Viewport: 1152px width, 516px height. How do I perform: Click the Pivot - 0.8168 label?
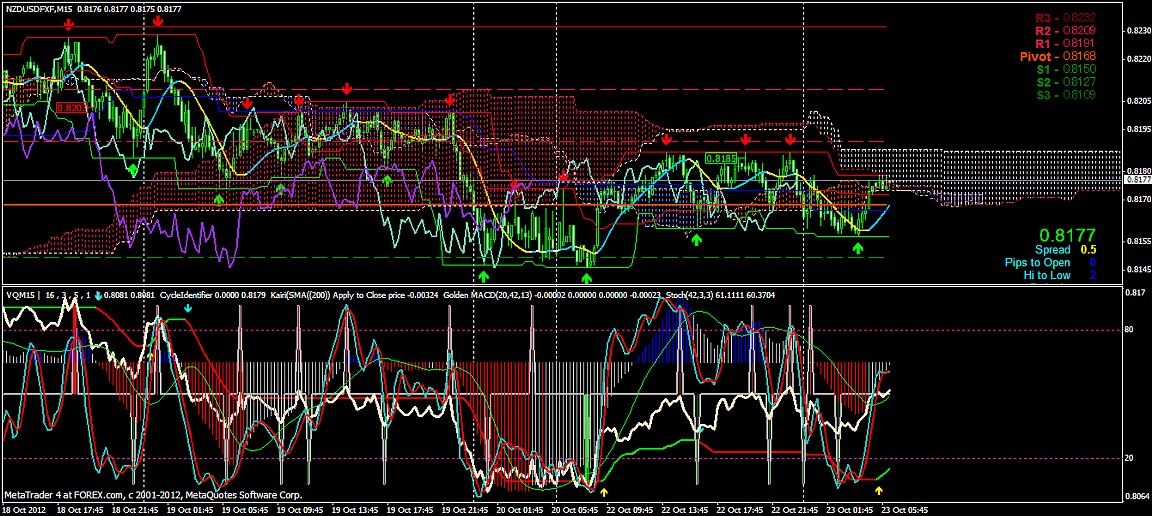[x=1057, y=57]
